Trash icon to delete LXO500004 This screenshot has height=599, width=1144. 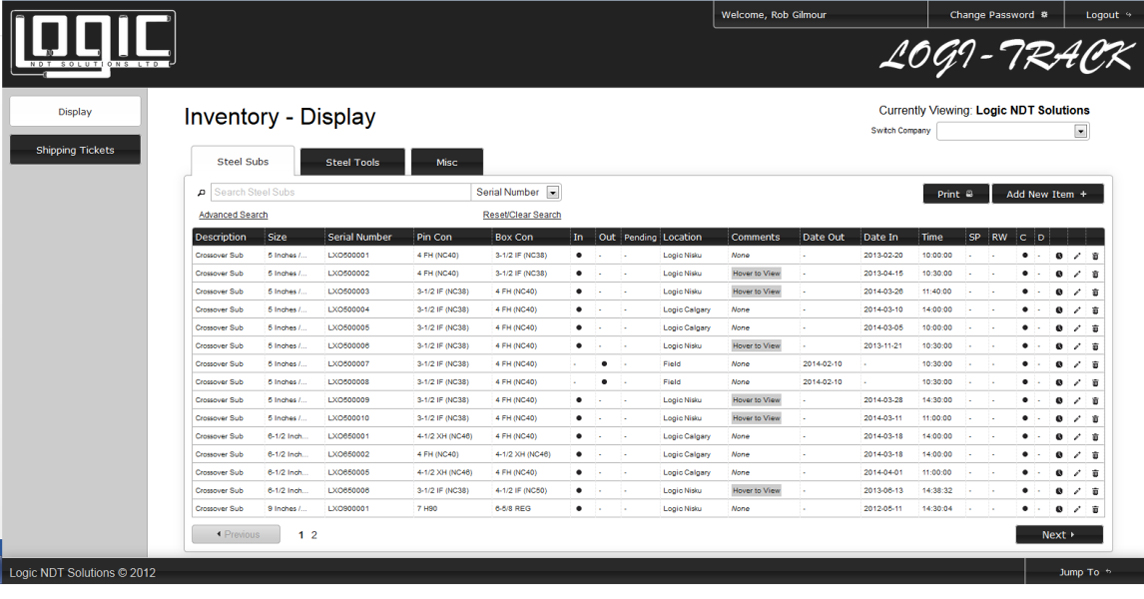1095,310
